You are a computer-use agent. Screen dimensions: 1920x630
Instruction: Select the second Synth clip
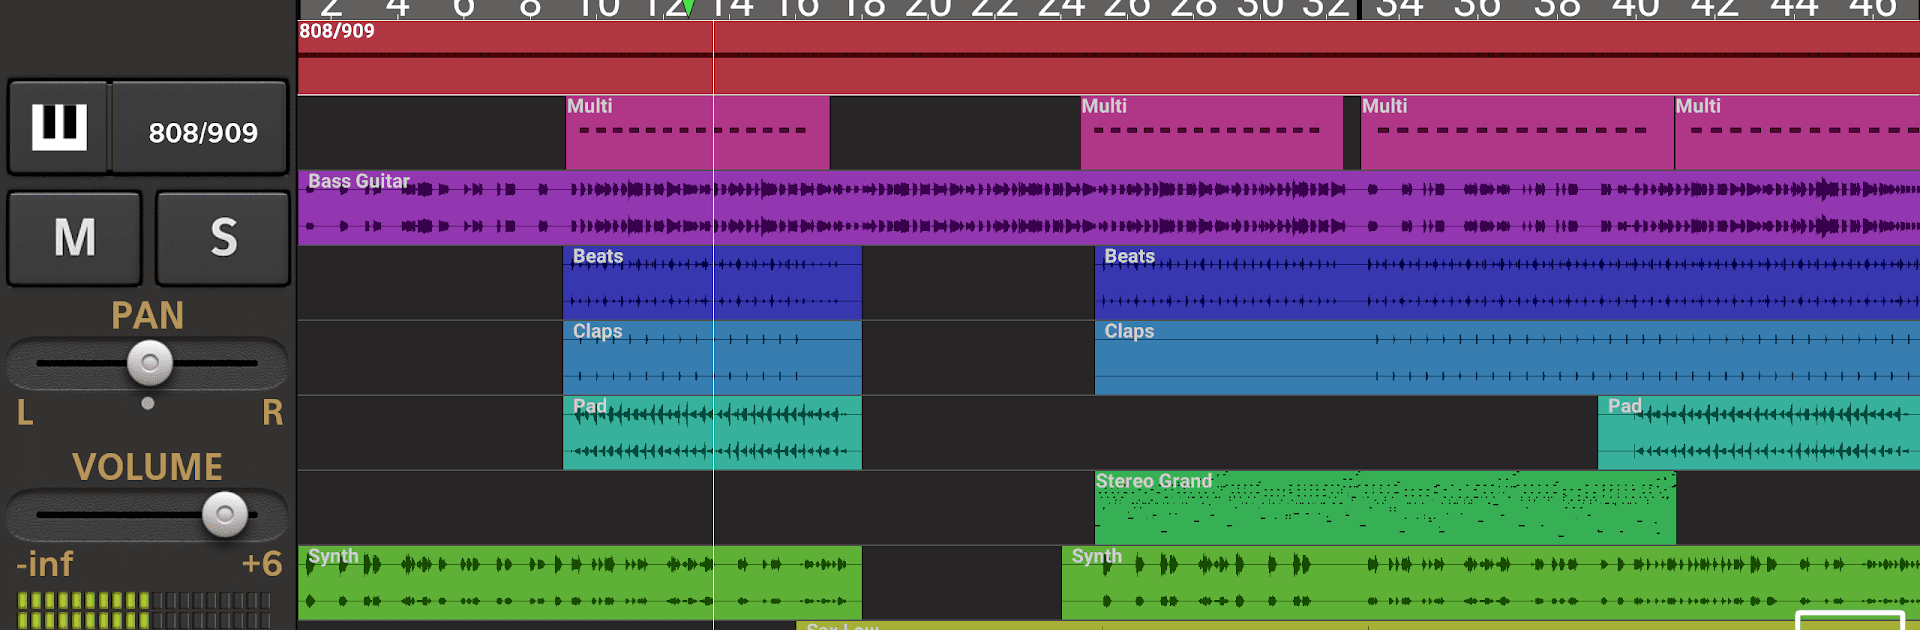pos(1490,583)
